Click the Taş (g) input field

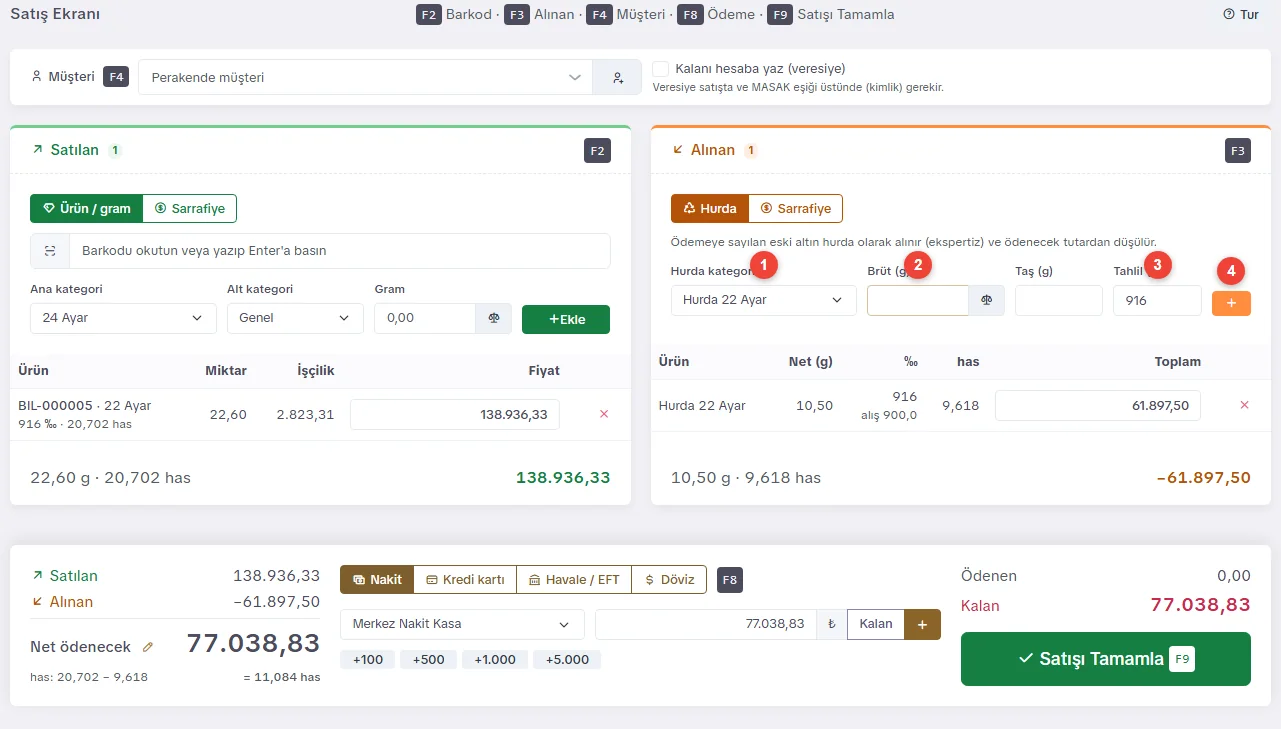point(1059,300)
